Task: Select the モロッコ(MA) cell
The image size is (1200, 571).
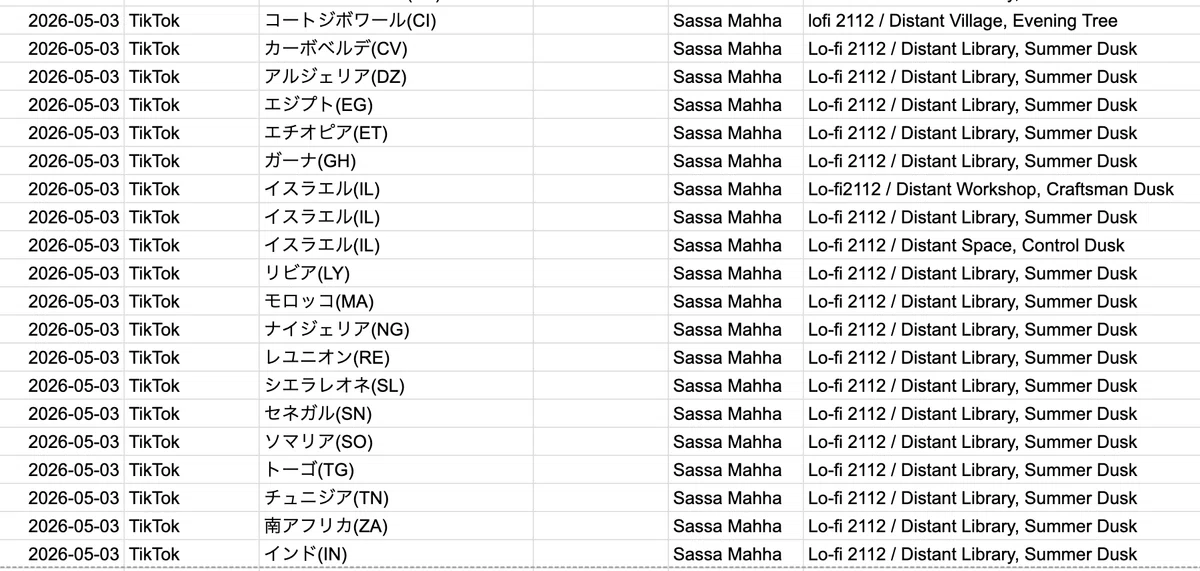Action: click(396, 301)
